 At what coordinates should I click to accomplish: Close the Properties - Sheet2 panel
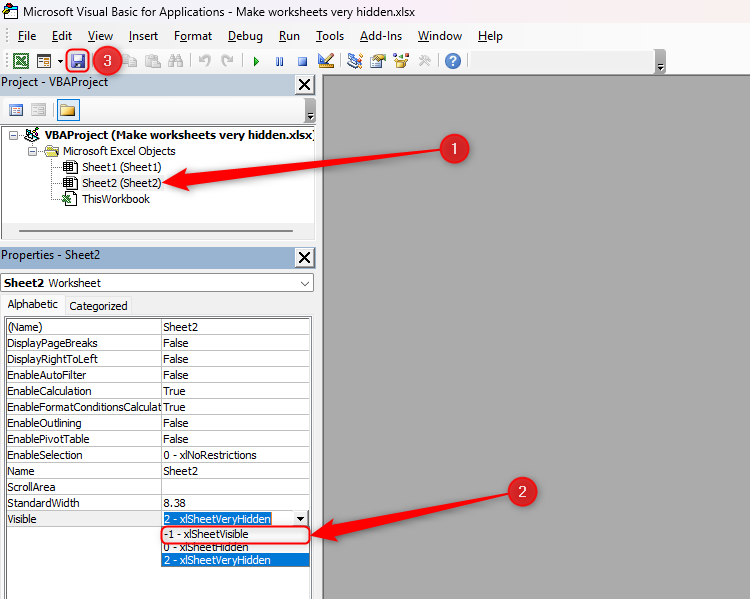304,257
